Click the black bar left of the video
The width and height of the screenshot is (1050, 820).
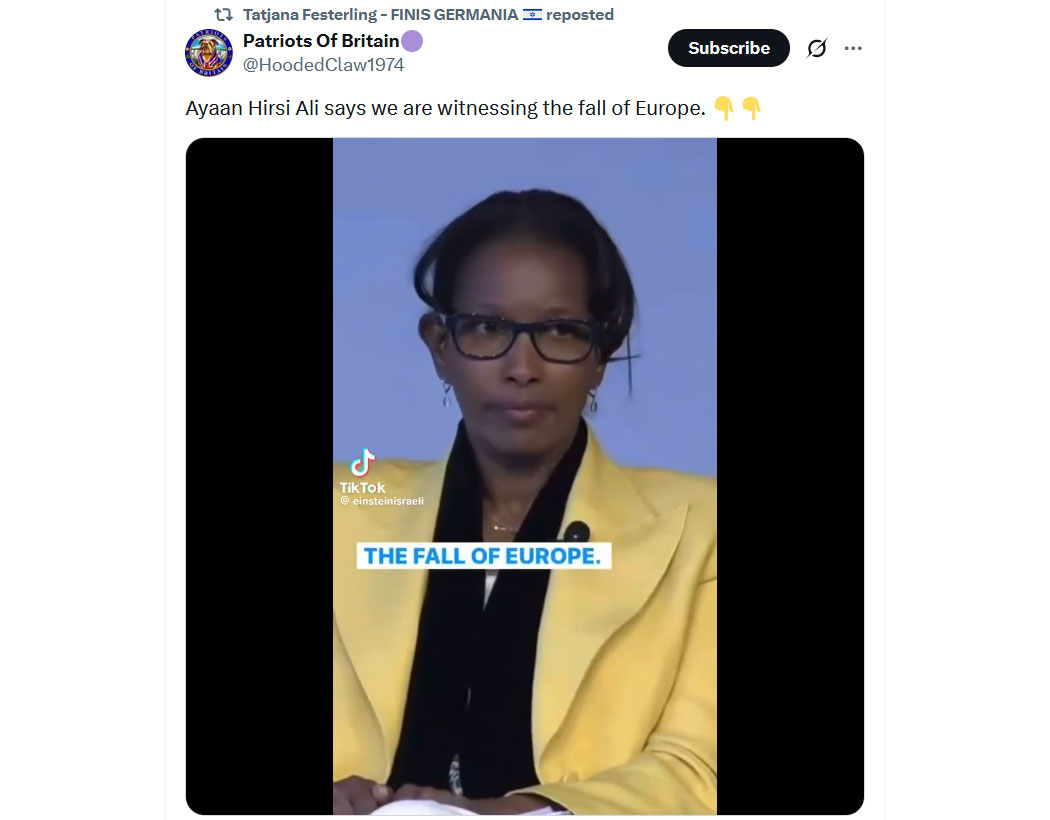pos(259,476)
